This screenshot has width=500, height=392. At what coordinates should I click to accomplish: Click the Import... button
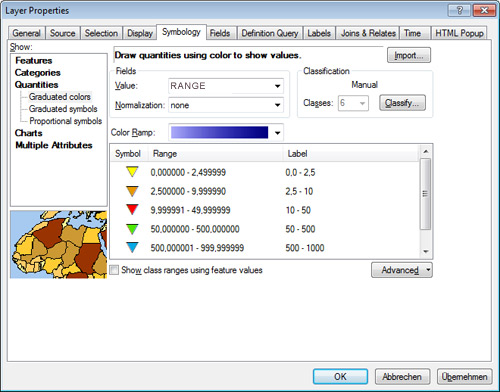point(409,55)
